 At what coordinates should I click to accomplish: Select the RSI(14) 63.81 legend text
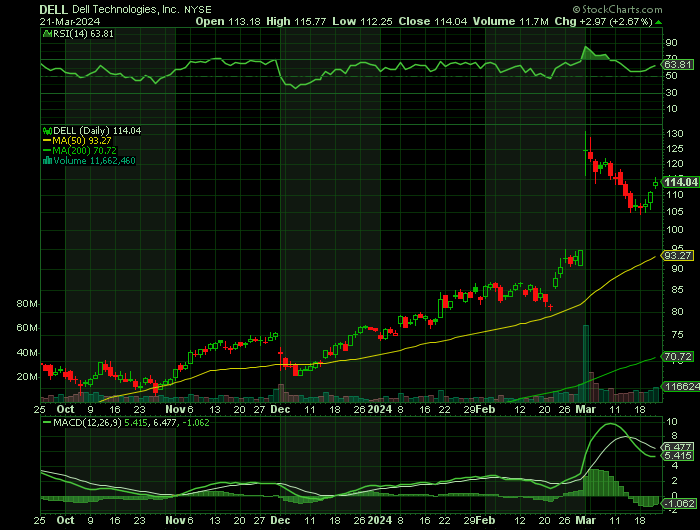[x=83, y=34]
